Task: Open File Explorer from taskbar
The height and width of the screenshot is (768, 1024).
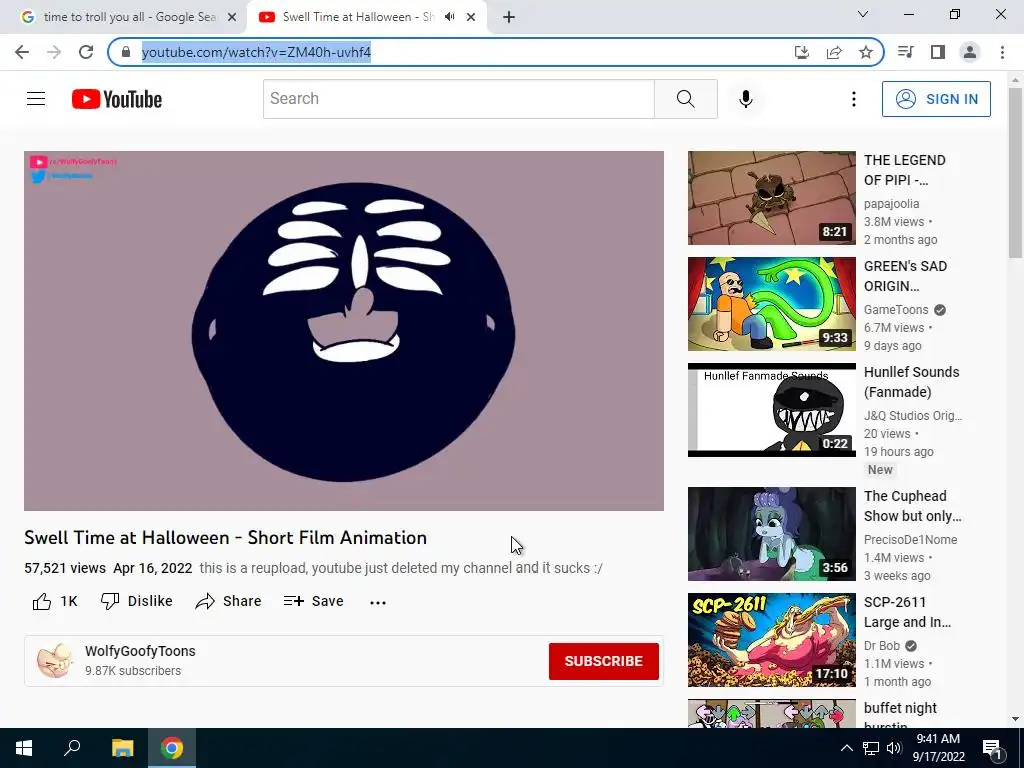Action: coord(122,748)
